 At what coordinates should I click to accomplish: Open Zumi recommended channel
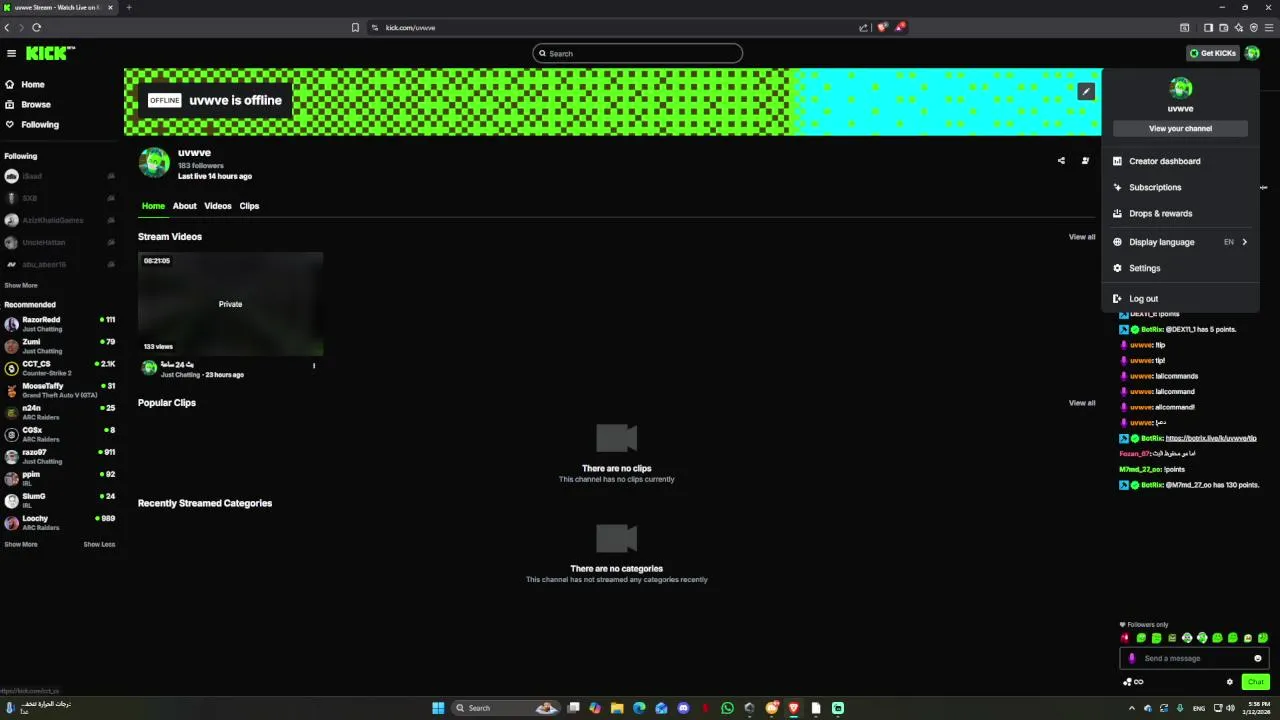[x=60, y=346]
